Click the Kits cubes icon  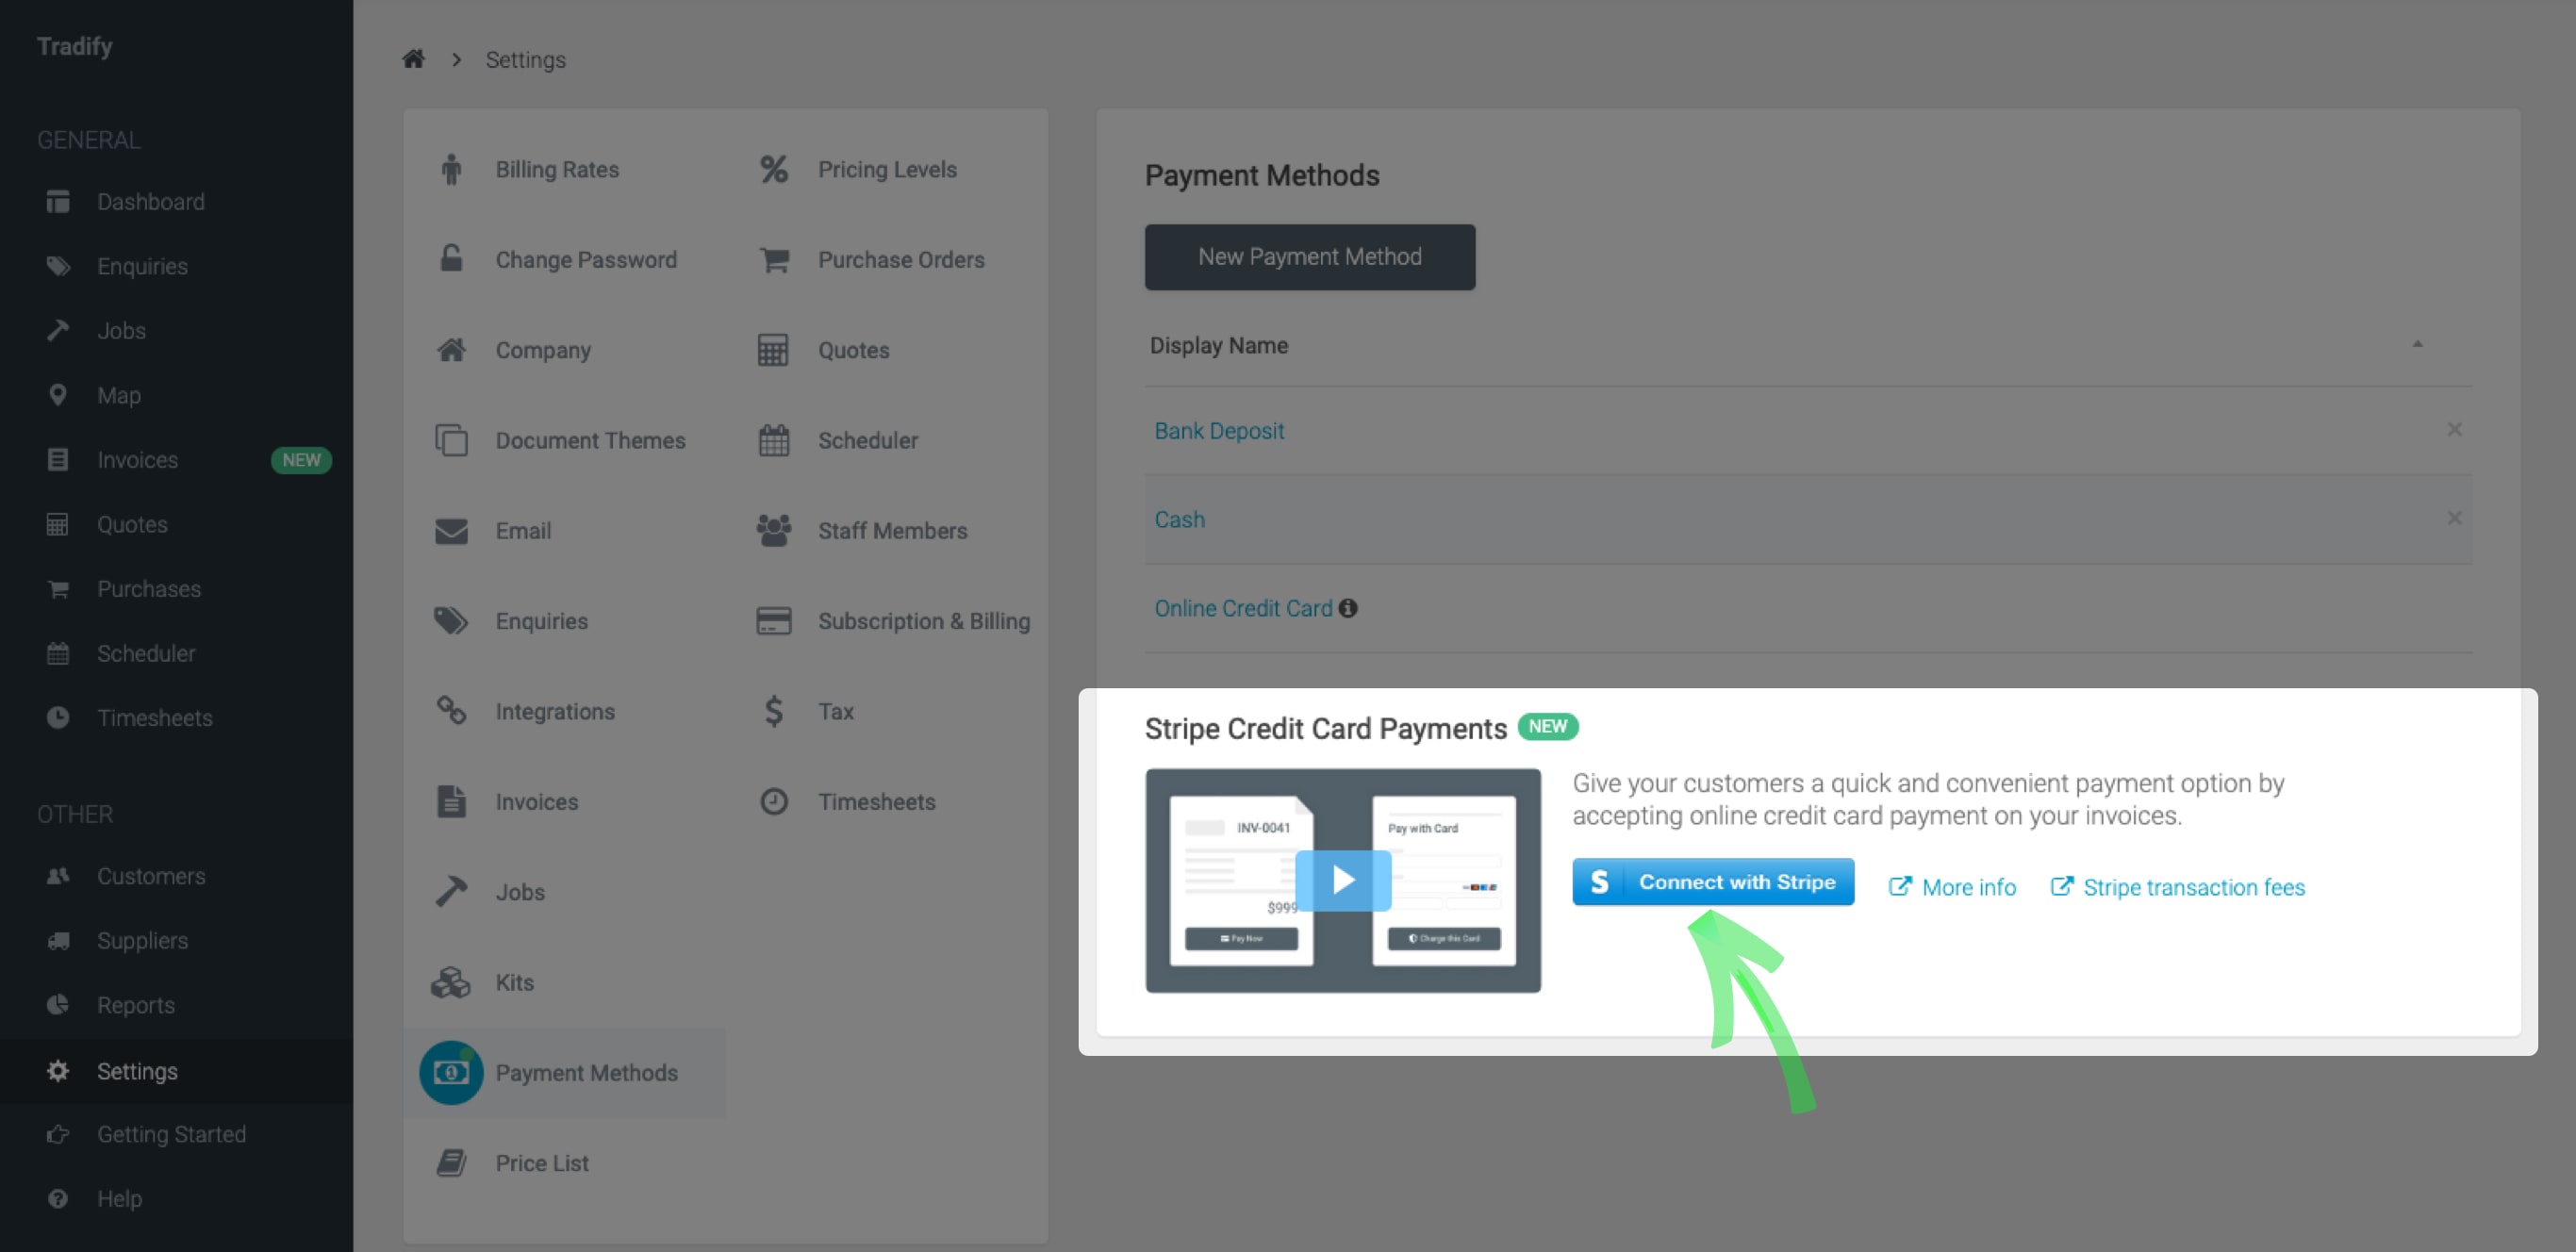[451, 982]
